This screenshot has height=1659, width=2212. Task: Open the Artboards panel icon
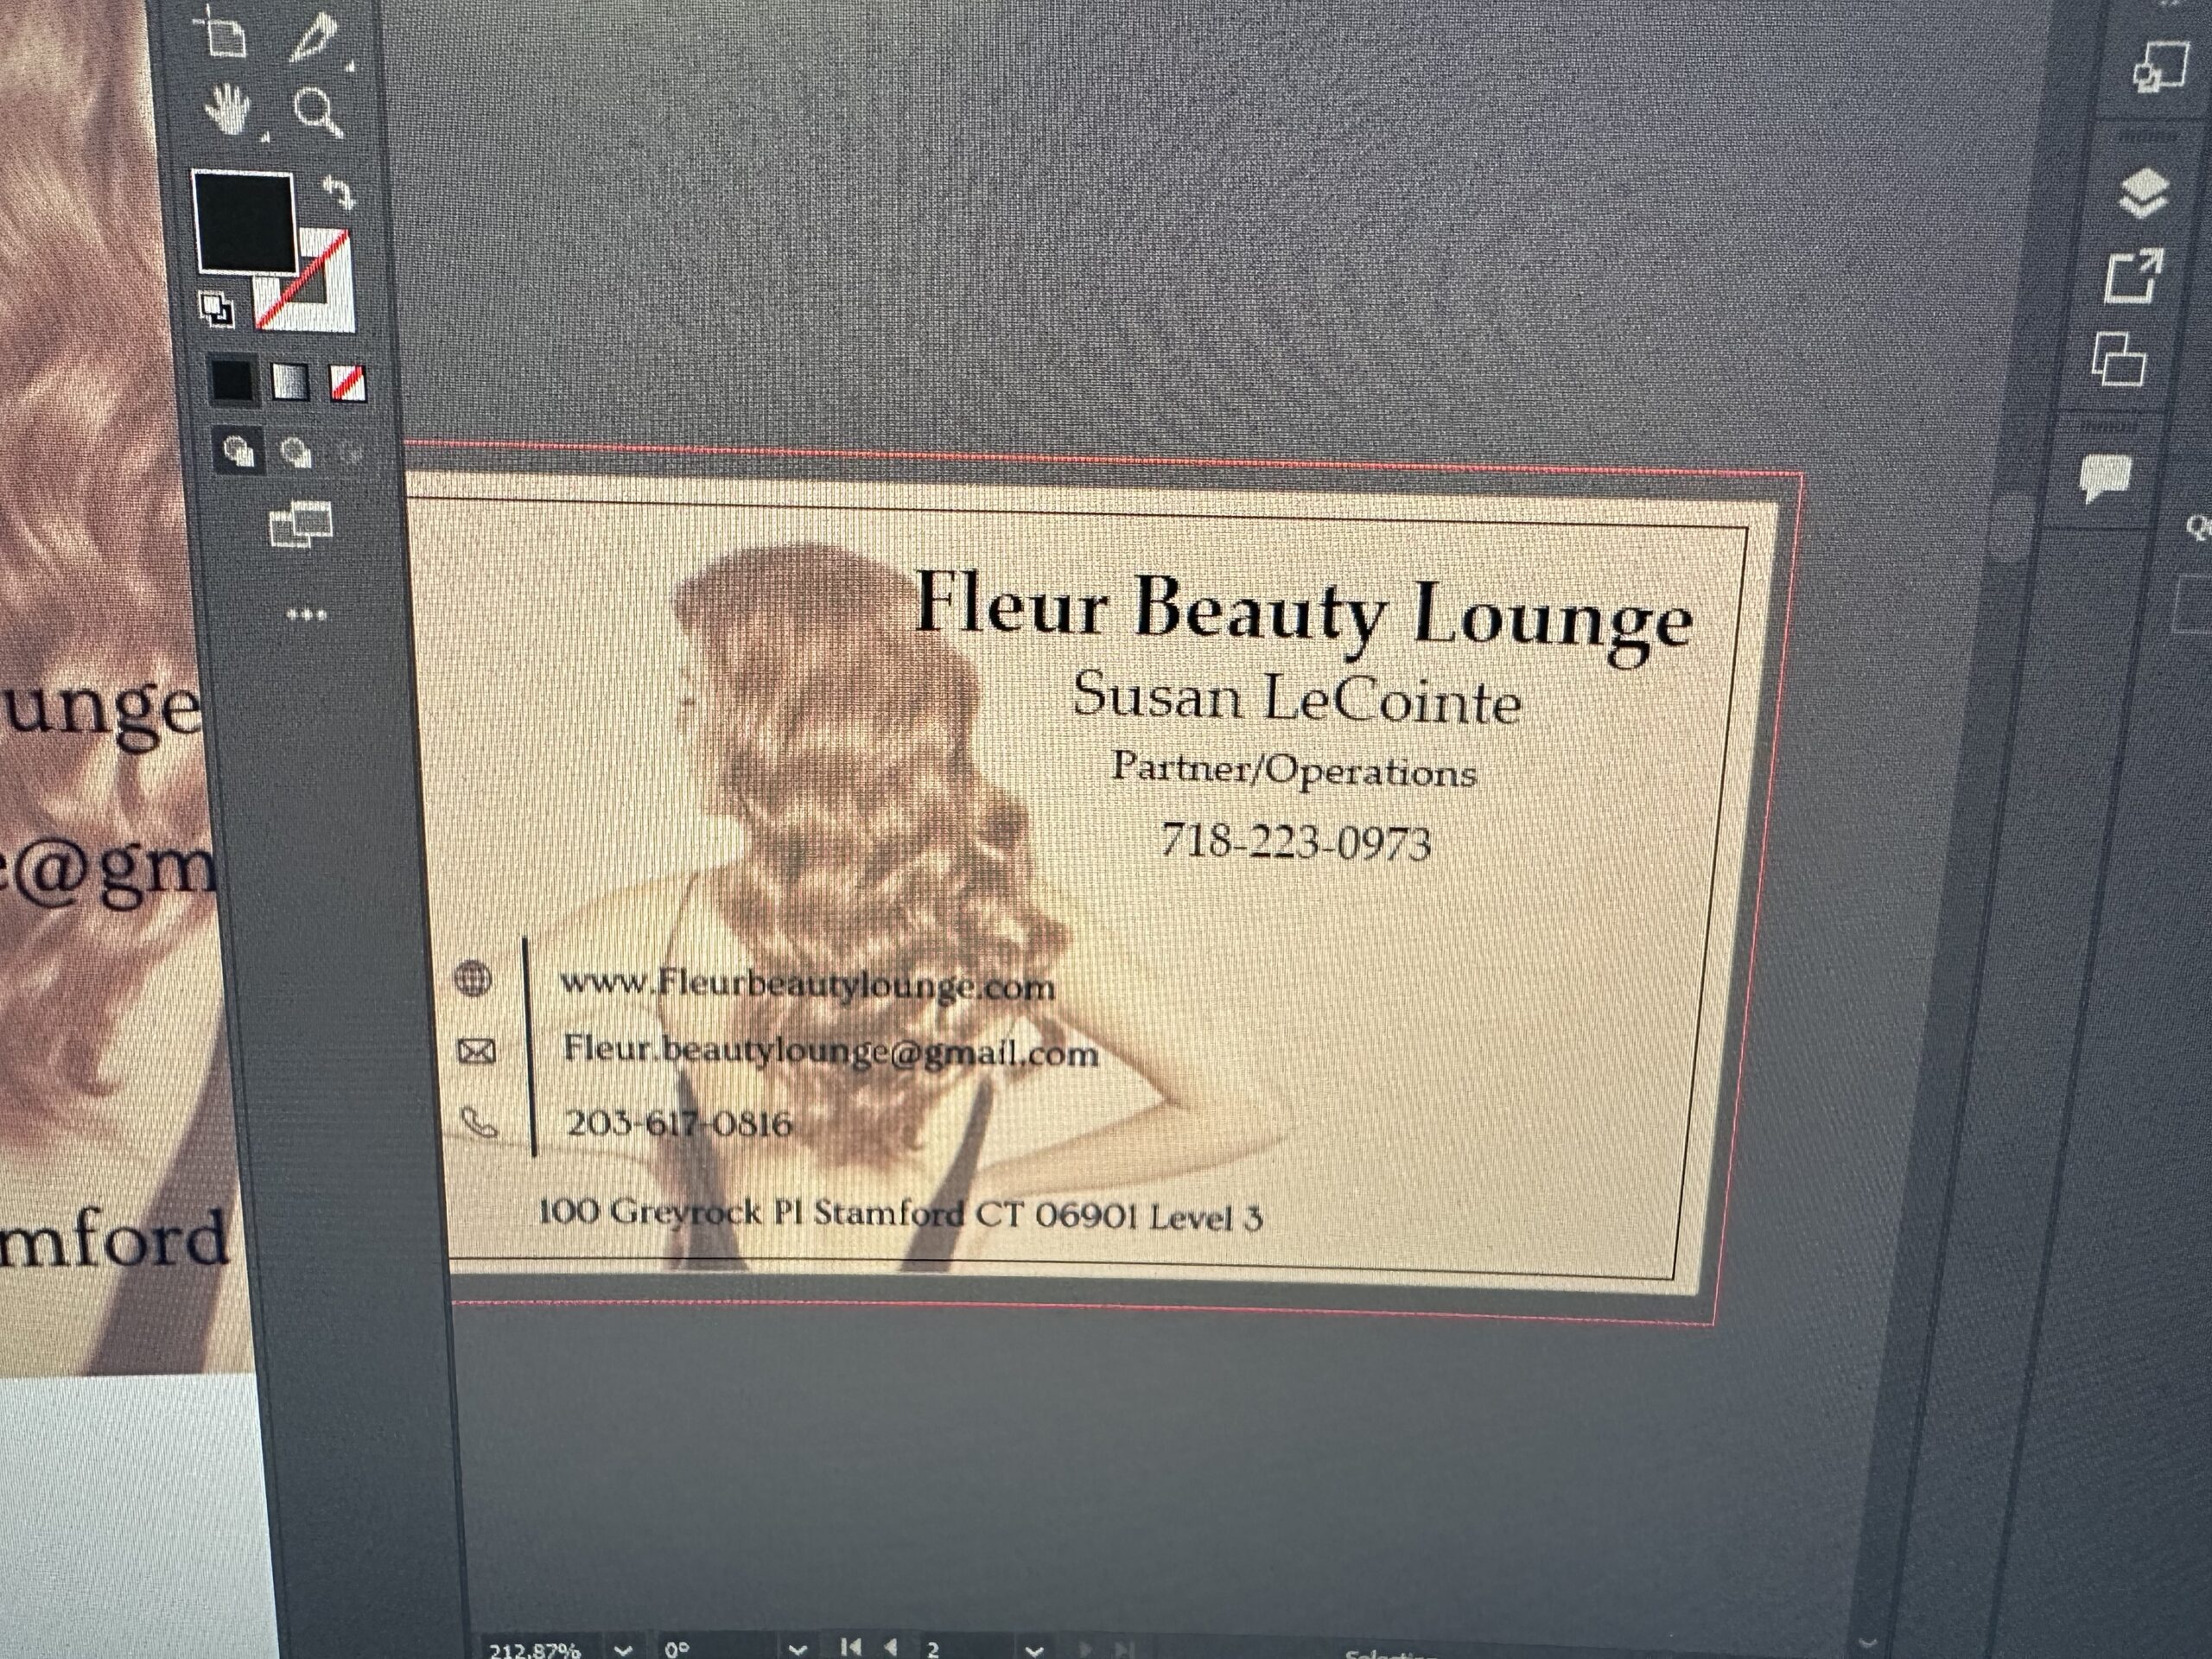tap(2119, 359)
